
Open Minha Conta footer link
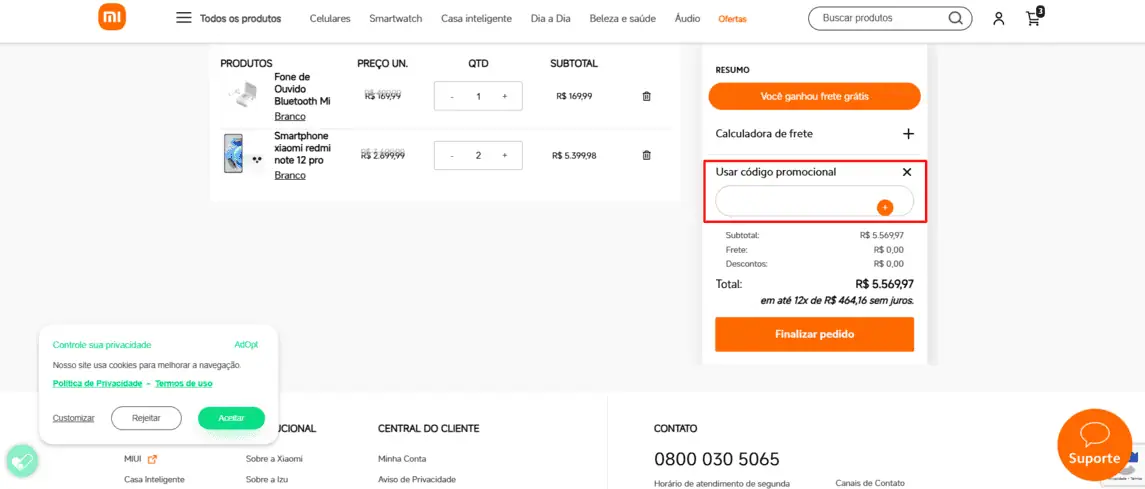(402, 459)
